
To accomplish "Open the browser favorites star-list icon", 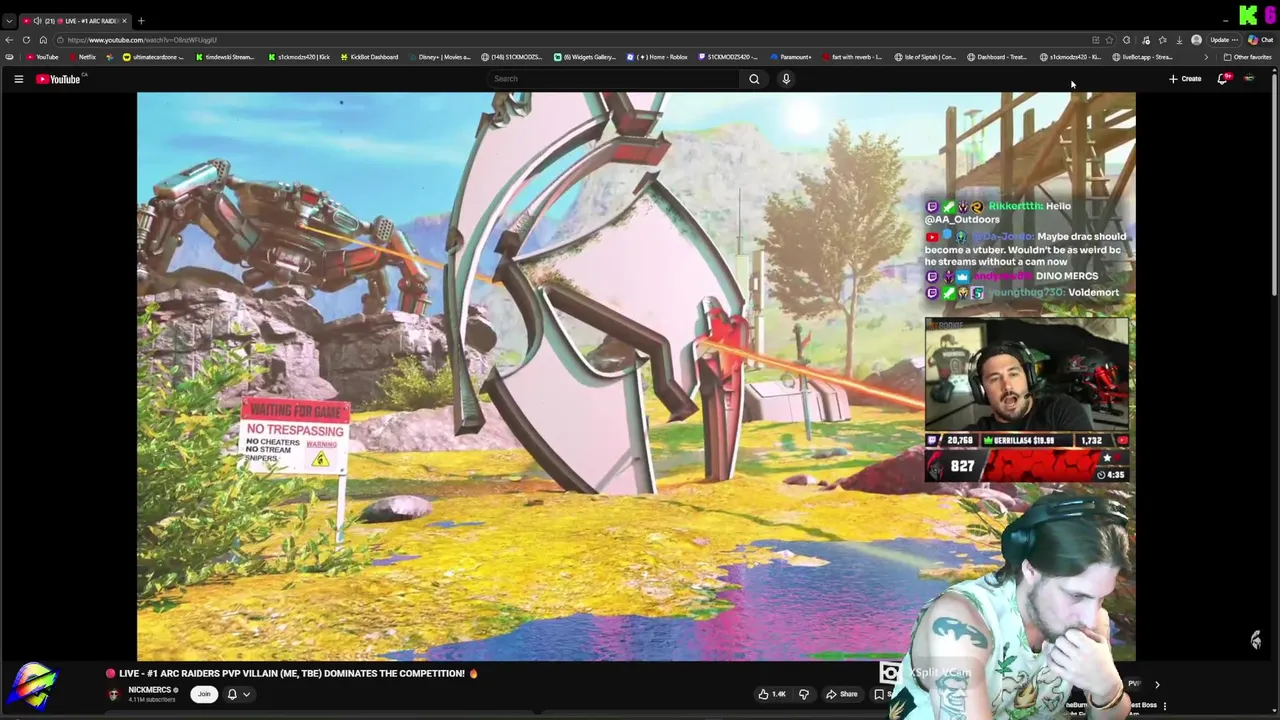I will coord(1162,40).
